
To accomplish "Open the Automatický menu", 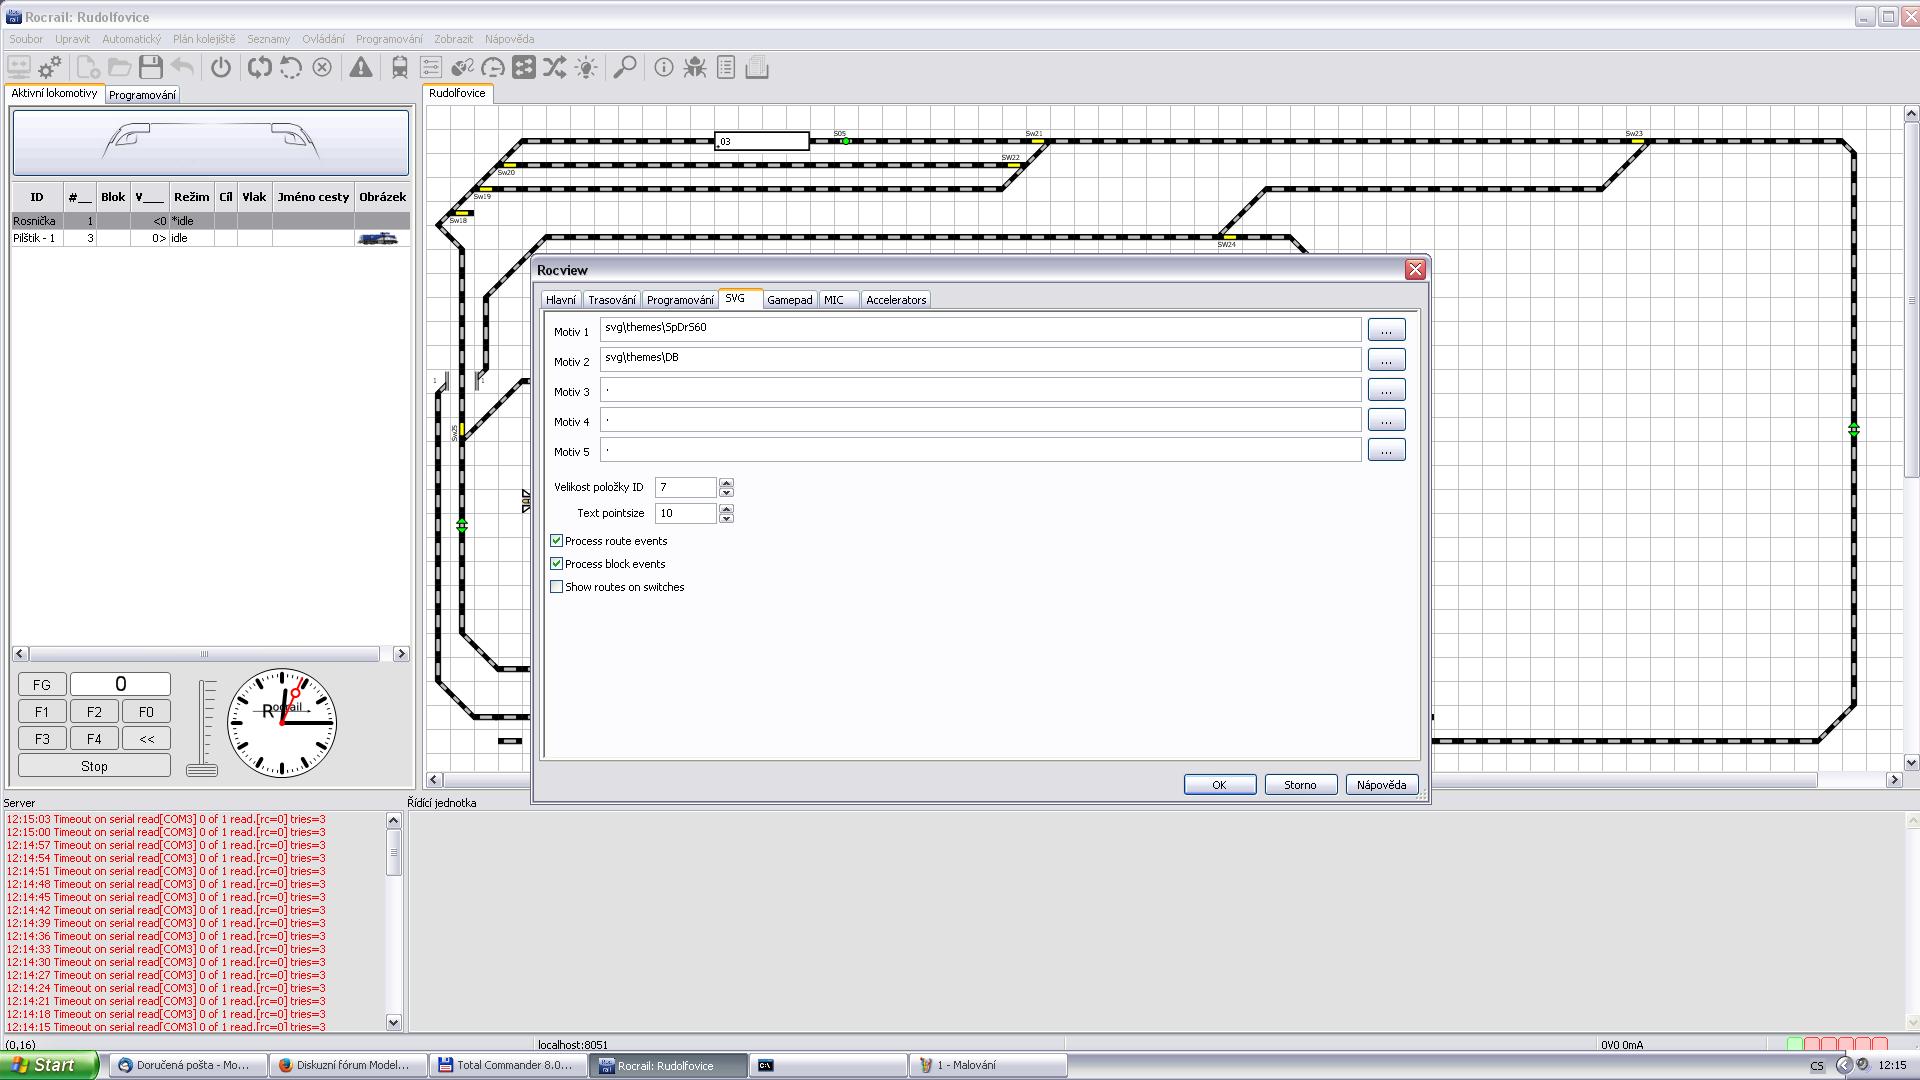I will (x=131, y=39).
